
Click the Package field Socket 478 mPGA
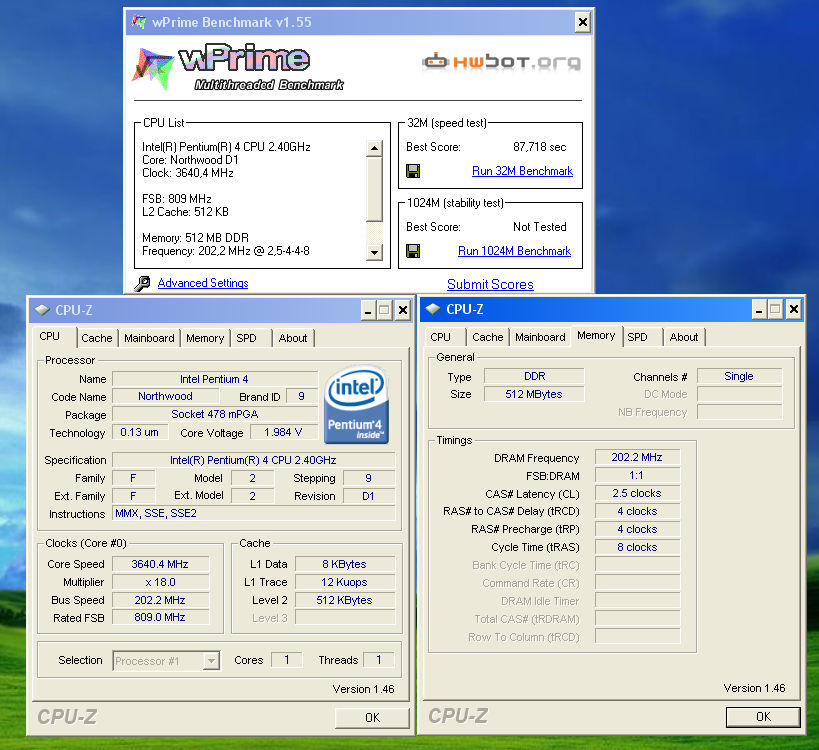coord(215,414)
